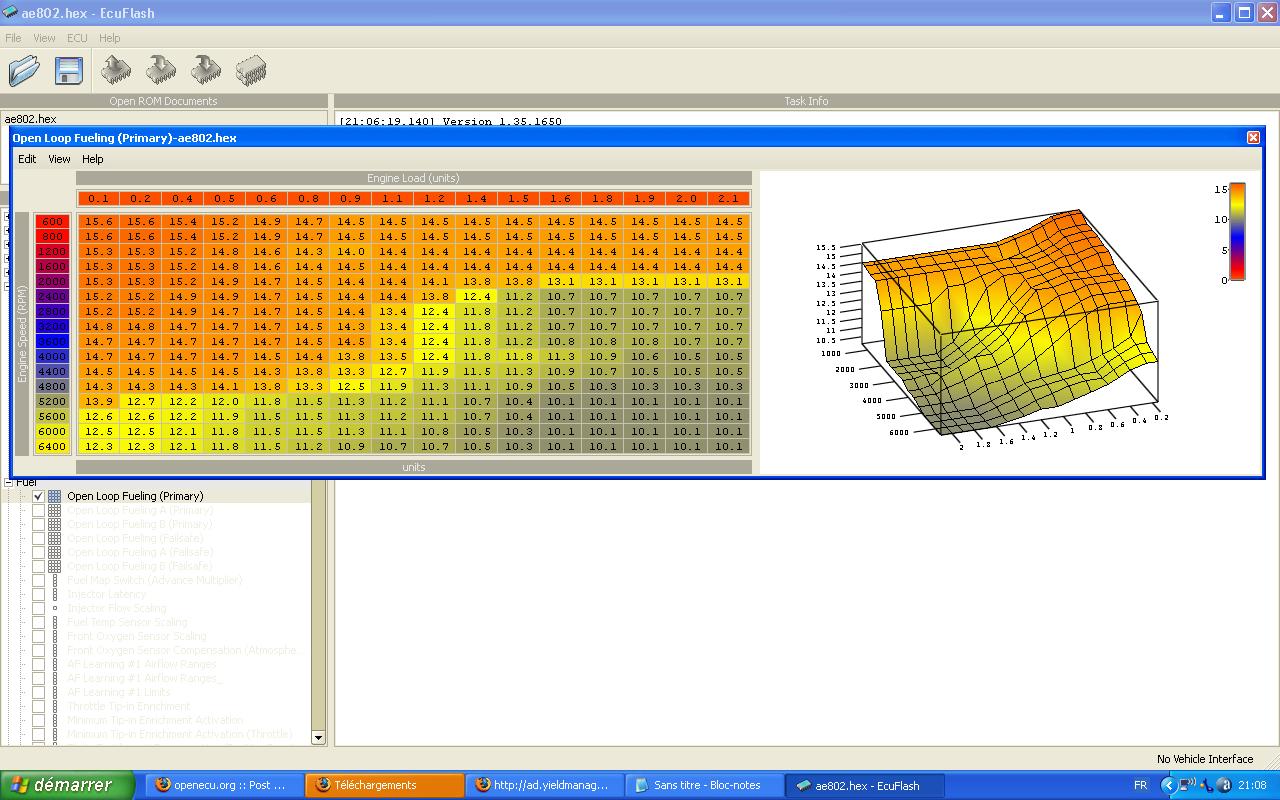Click the network connection tray icon
Viewport: 1280px width, 800px height.
(1188, 785)
